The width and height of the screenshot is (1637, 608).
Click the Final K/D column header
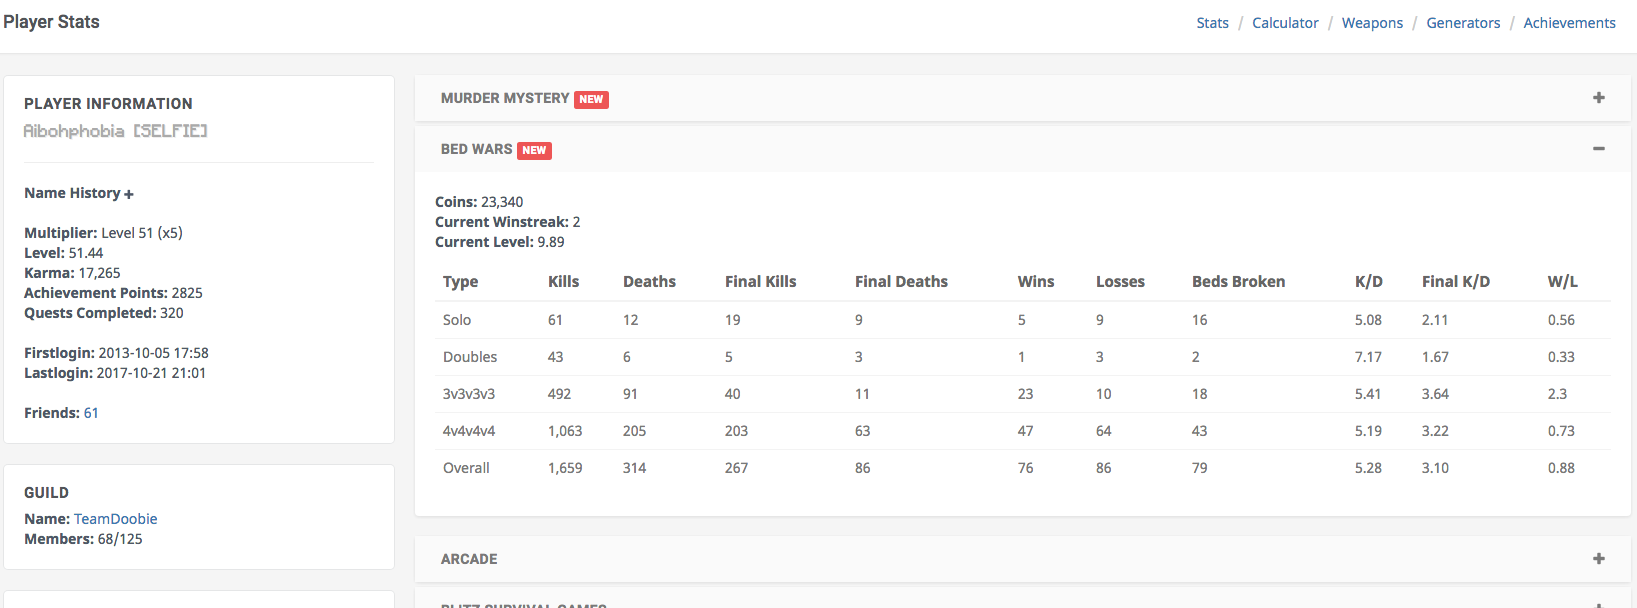1456,282
